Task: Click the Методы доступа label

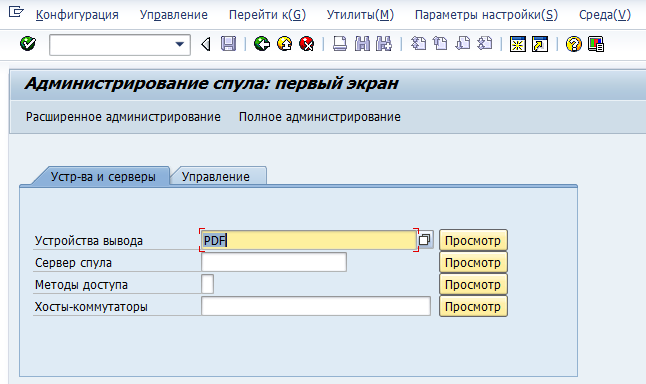Action: pyautogui.click(x=81, y=285)
